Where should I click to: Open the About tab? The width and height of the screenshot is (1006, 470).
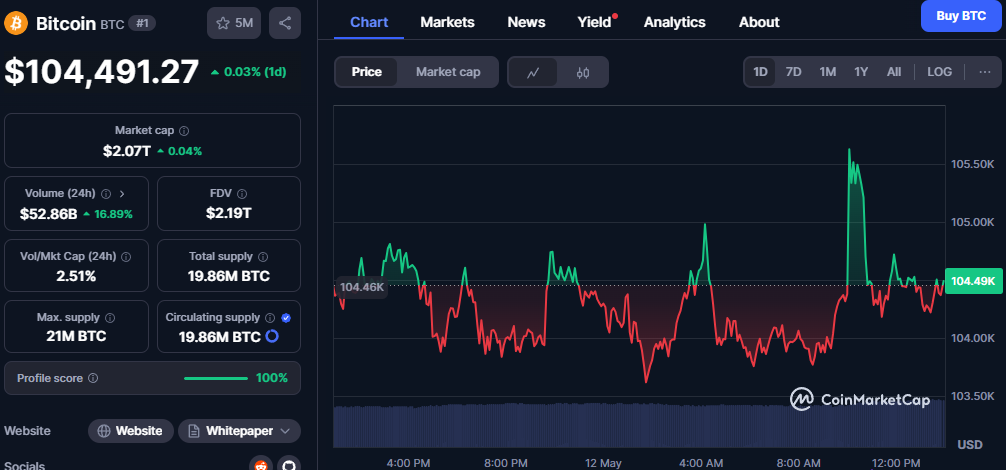tap(759, 22)
